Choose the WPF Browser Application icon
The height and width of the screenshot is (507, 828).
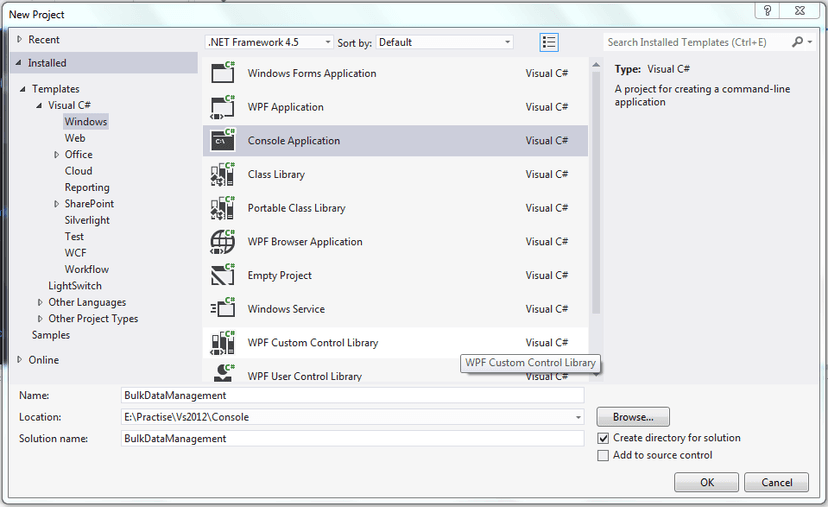pos(223,242)
